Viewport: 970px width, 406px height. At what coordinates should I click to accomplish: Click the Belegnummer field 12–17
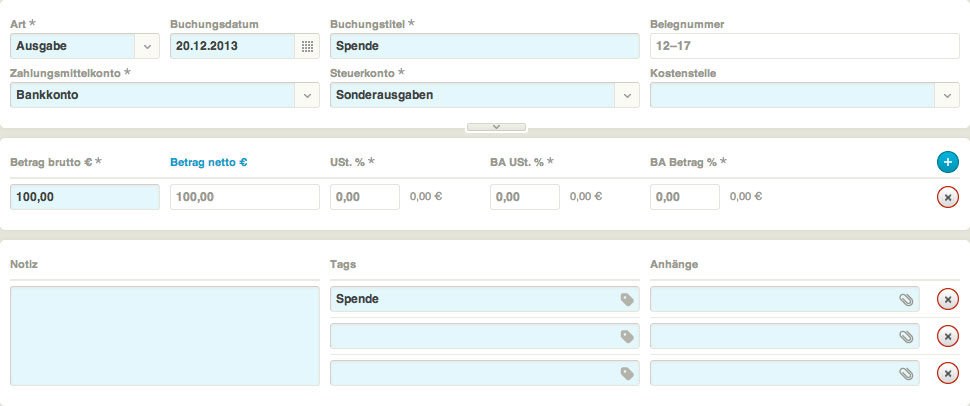click(805, 46)
